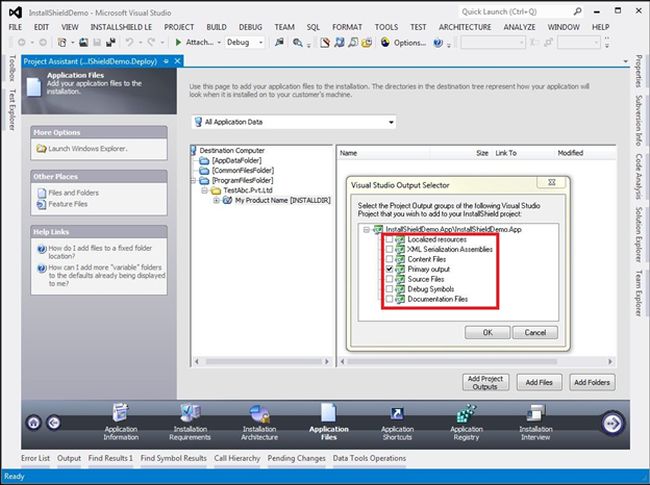650x485 pixels.
Task: Open the FILE menu
Action: click(15, 27)
